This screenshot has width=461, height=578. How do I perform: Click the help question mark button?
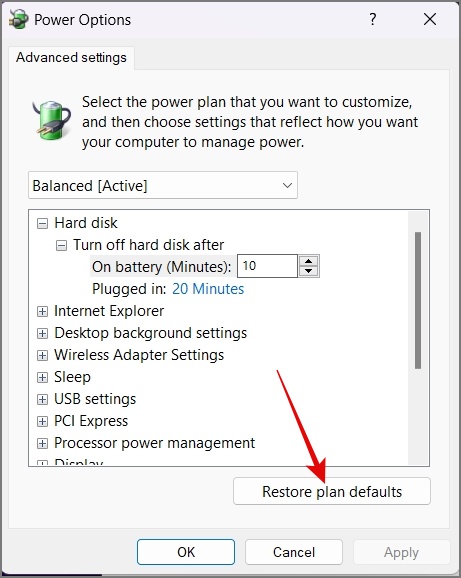(373, 19)
